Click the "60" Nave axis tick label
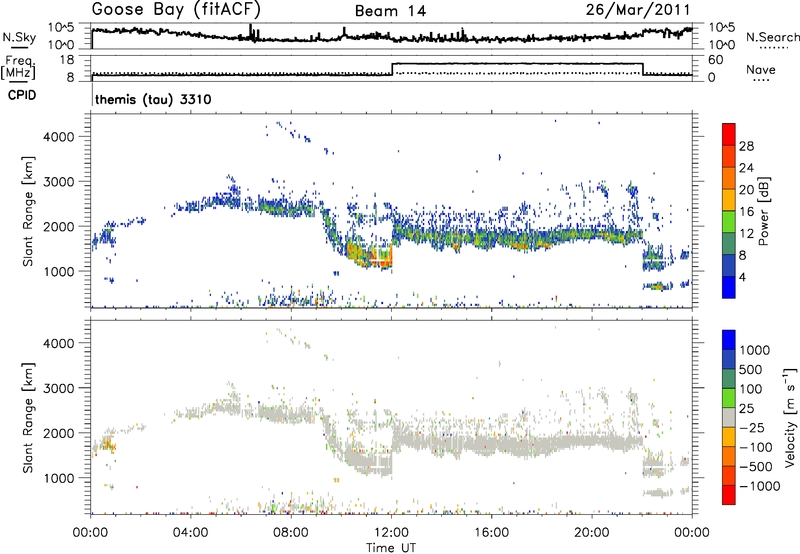The width and height of the screenshot is (800, 554). coord(715,60)
